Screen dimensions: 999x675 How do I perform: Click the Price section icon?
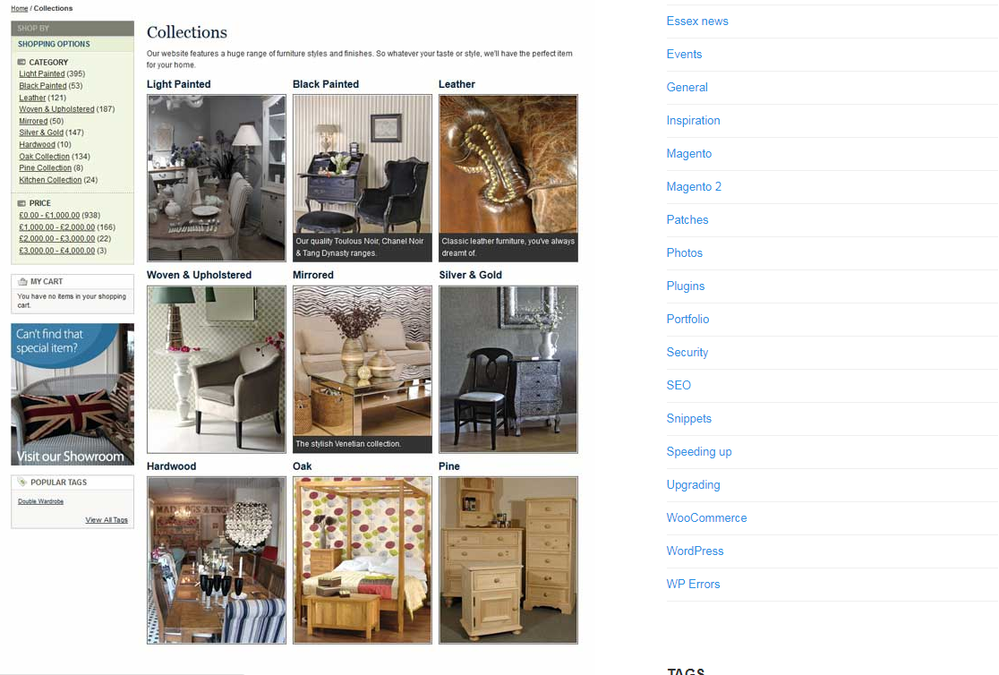click(x=22, y=203)
